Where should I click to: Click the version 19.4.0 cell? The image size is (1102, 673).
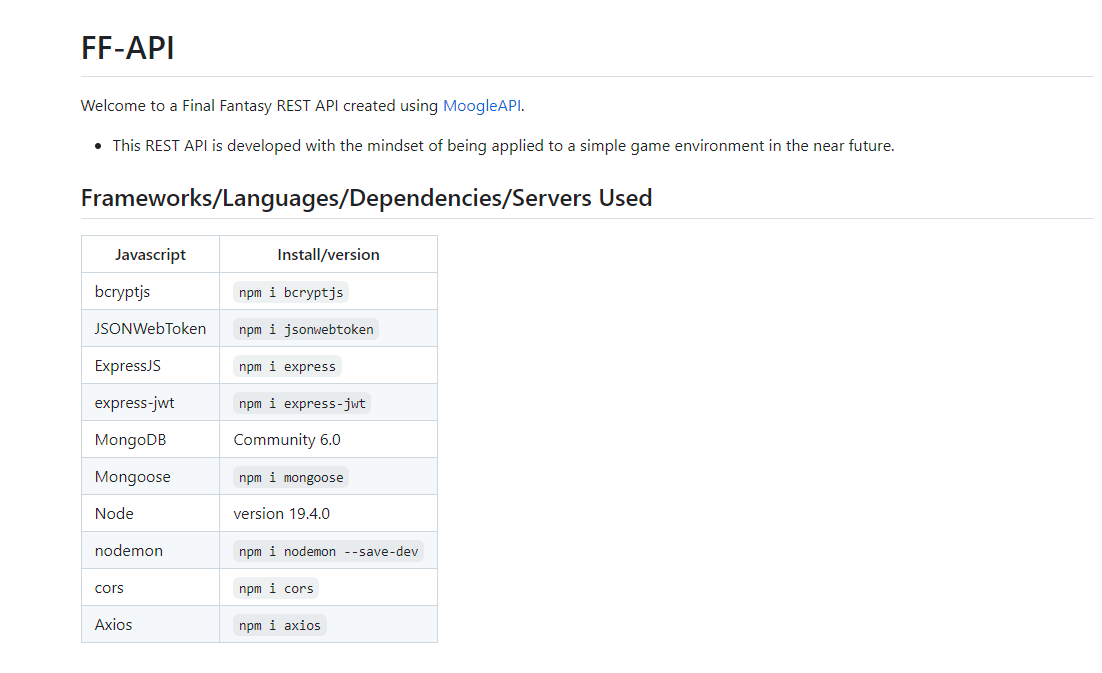coord(281,513)
